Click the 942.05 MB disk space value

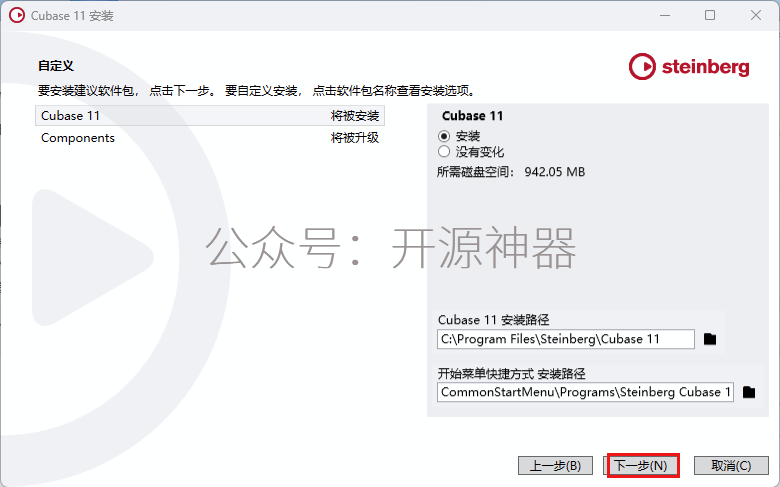click(555, 172)
